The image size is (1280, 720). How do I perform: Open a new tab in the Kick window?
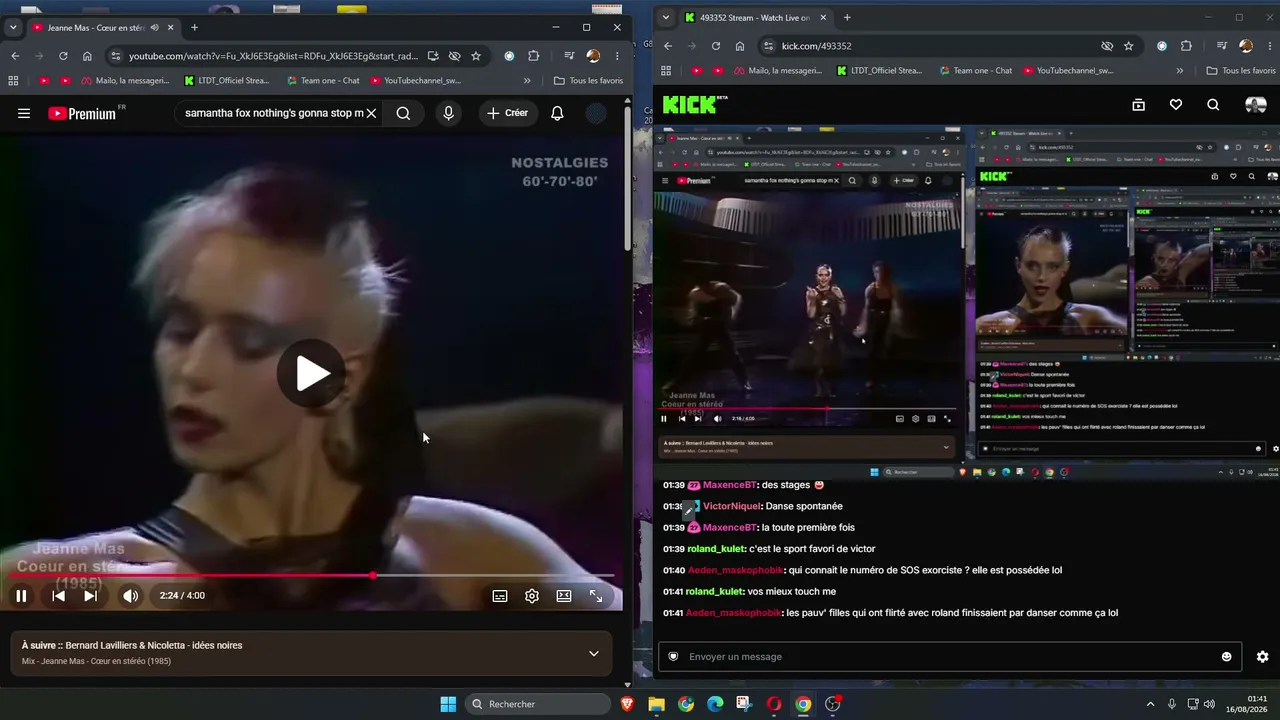point(847,17)
